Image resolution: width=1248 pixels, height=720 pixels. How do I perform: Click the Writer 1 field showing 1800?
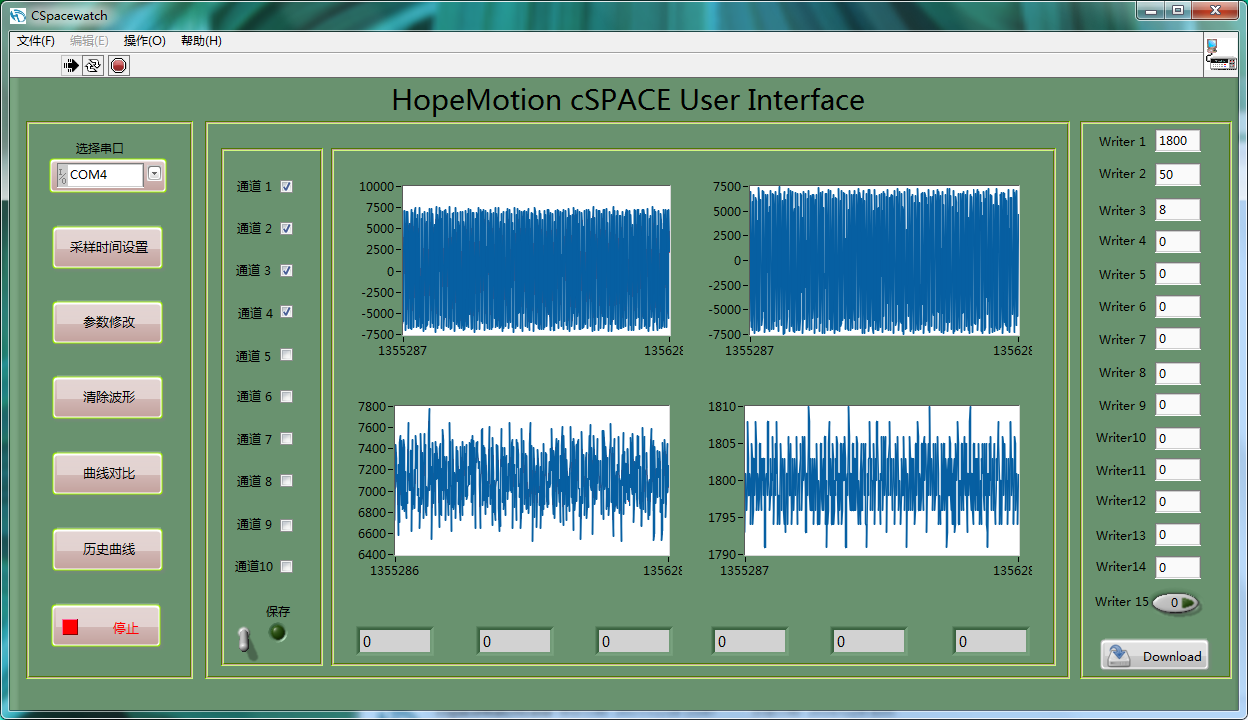click(1177, 141)
